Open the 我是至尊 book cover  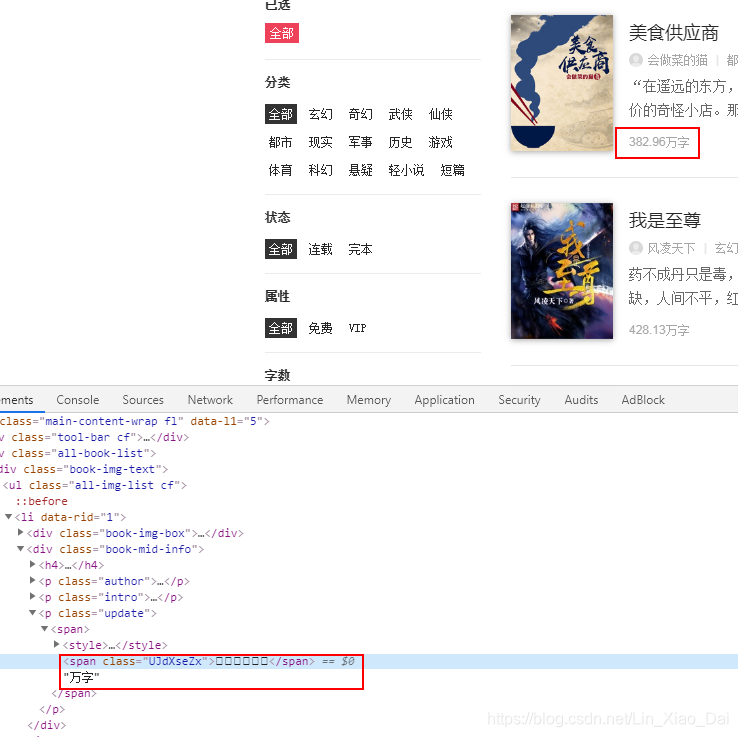point(562,271)
